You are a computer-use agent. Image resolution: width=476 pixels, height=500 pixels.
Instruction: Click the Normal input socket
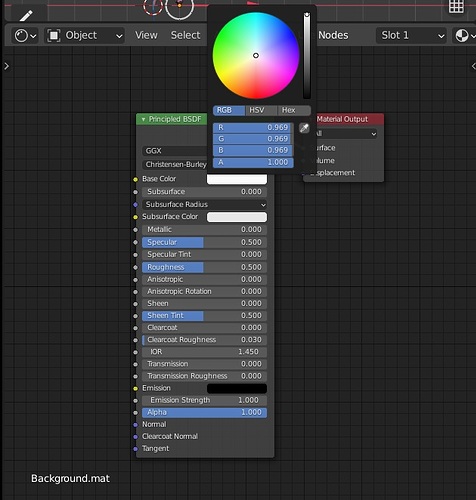(x=135, y=425)
